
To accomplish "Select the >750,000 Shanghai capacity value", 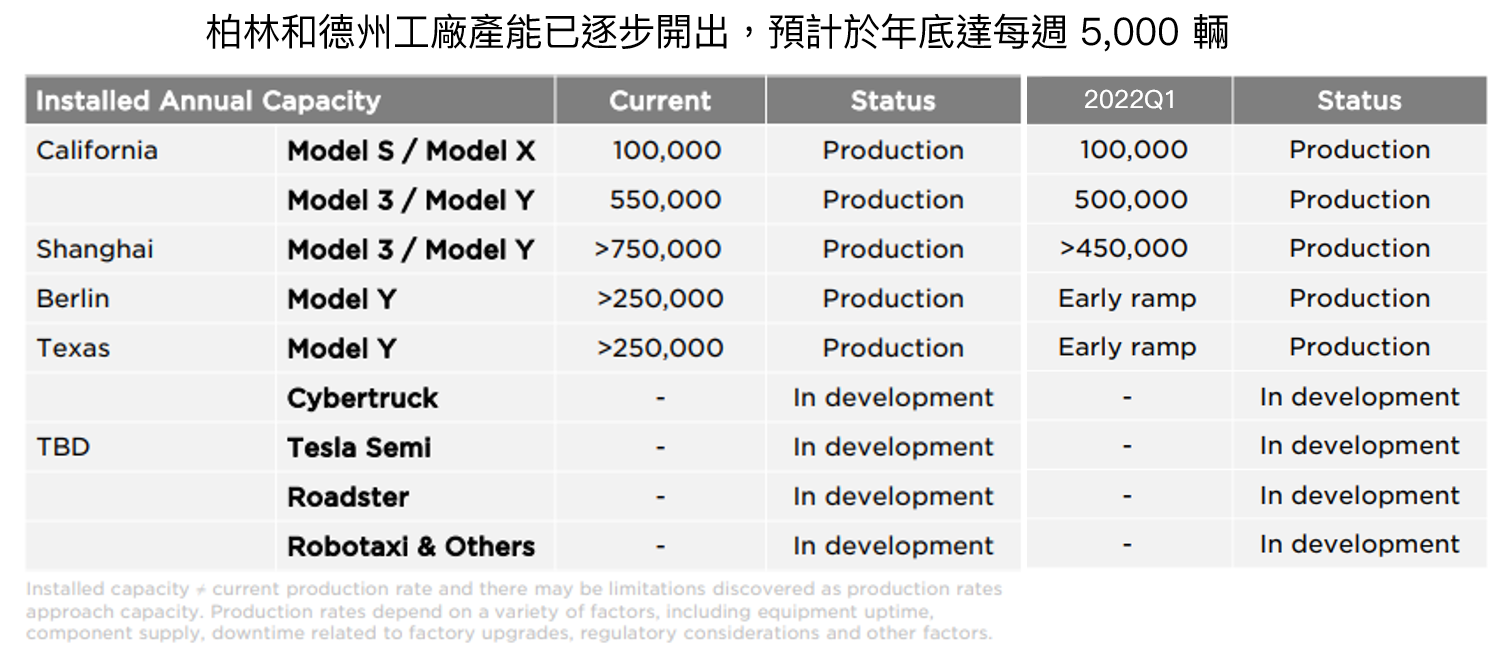I will coord(658,249).
